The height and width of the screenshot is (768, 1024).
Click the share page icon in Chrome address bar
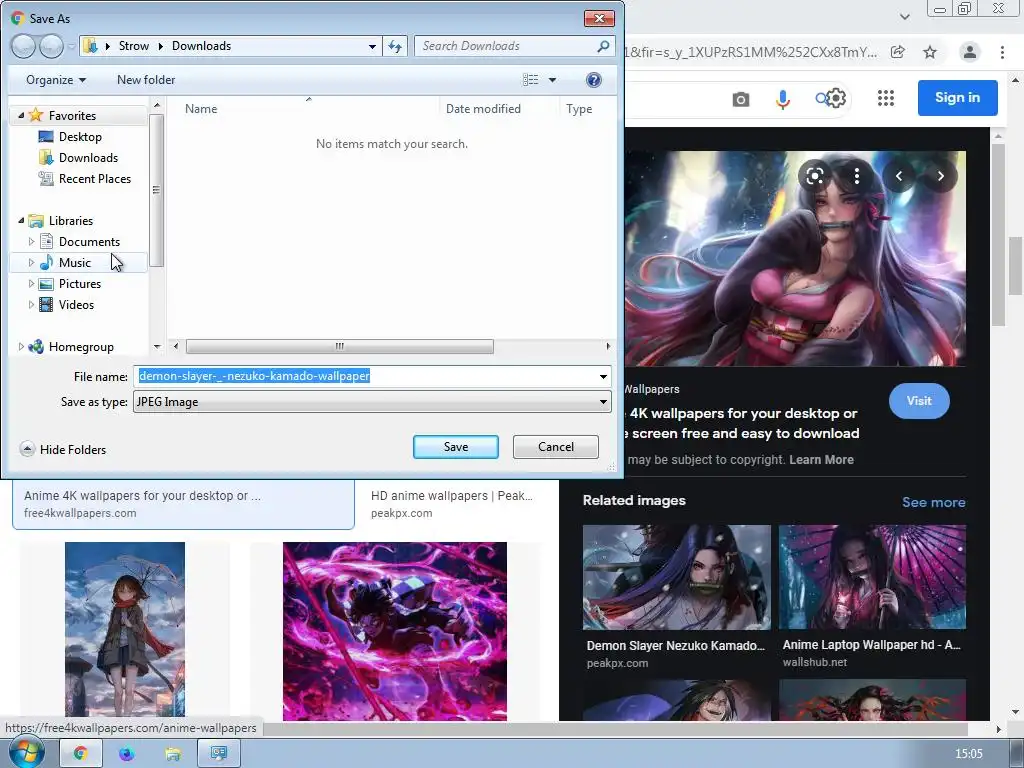[x=898, y=52]
